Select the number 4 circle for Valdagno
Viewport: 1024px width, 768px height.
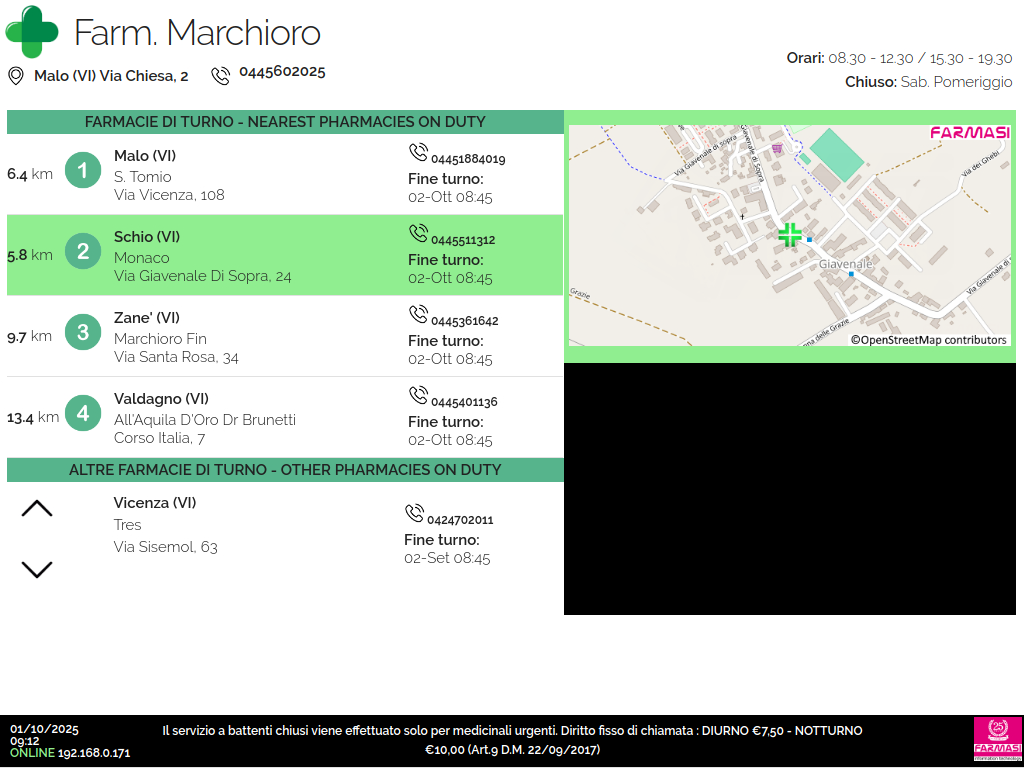click(x=83, y=413)
